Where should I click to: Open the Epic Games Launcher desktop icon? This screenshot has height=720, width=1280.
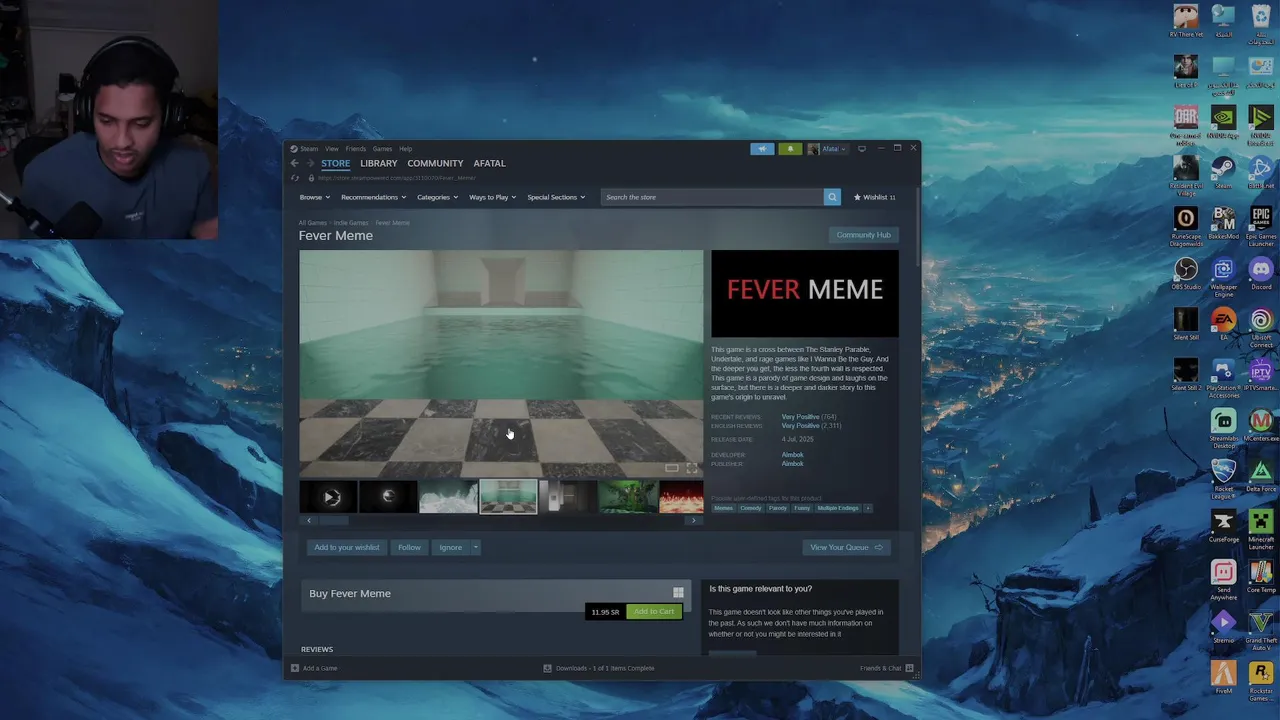tap(1261, 227)
